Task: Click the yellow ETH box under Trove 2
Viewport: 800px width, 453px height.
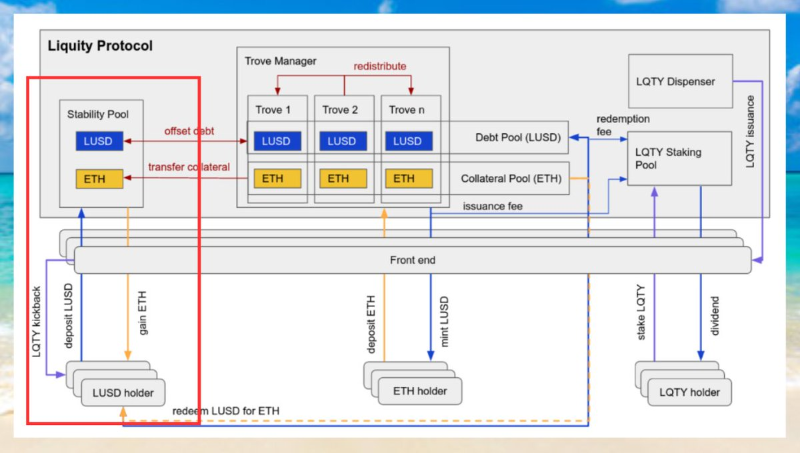Action: [343, 179]
